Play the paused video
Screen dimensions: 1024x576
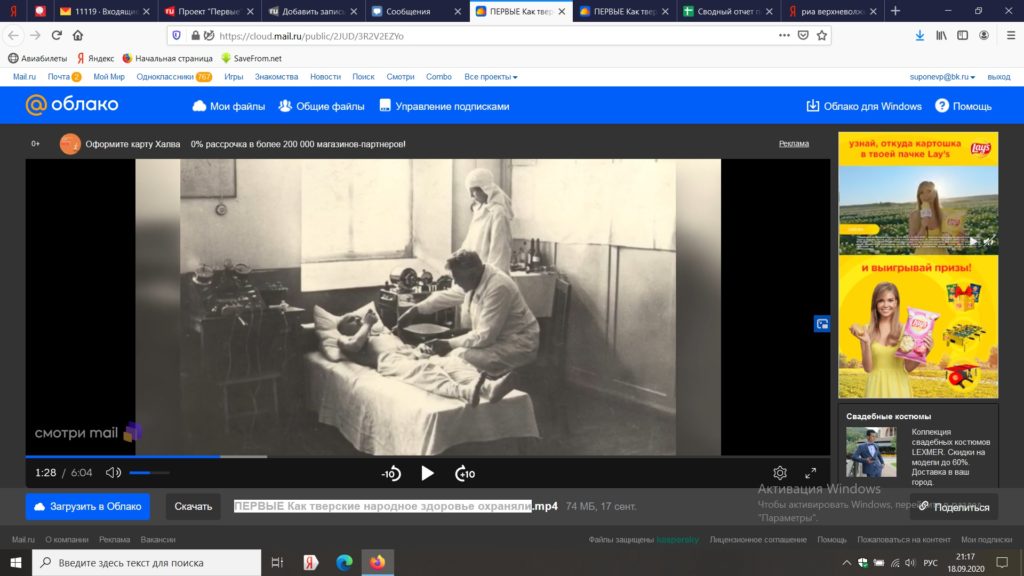[x=427, y=471]
